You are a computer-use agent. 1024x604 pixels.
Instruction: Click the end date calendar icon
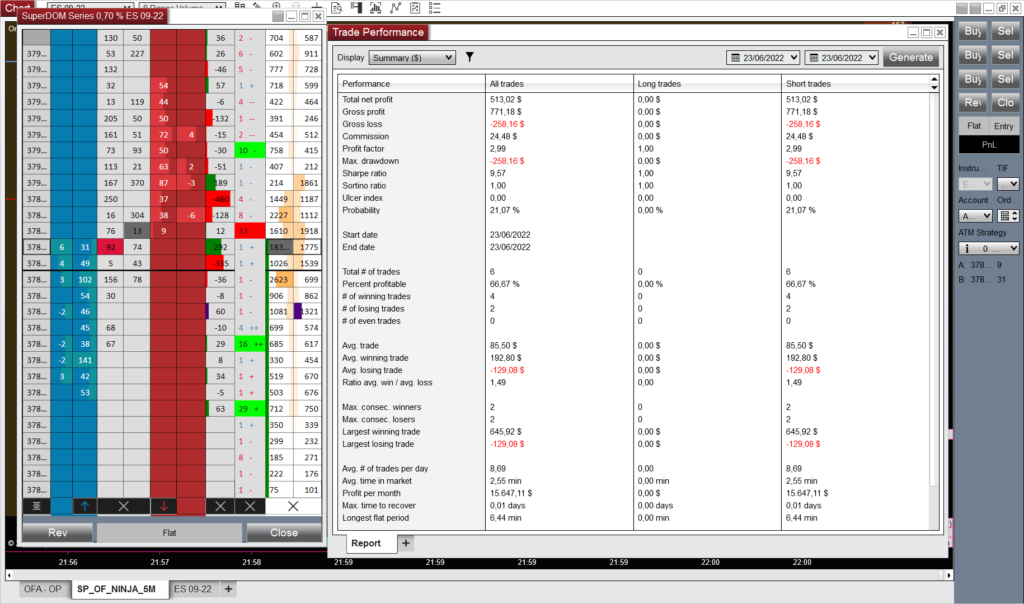coord(814,57)
